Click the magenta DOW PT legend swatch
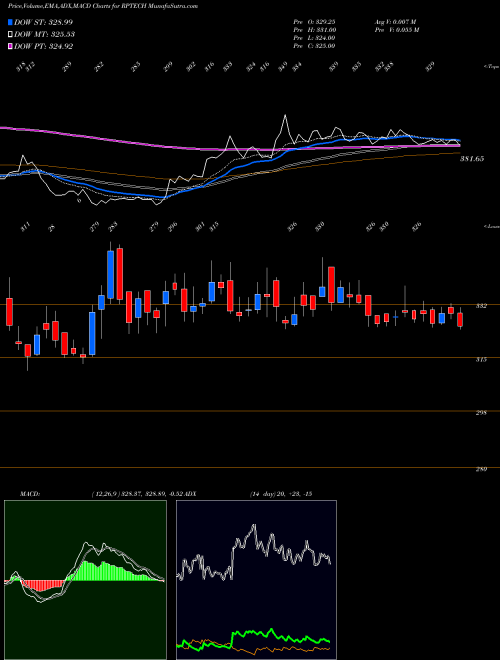 point(10,46)
